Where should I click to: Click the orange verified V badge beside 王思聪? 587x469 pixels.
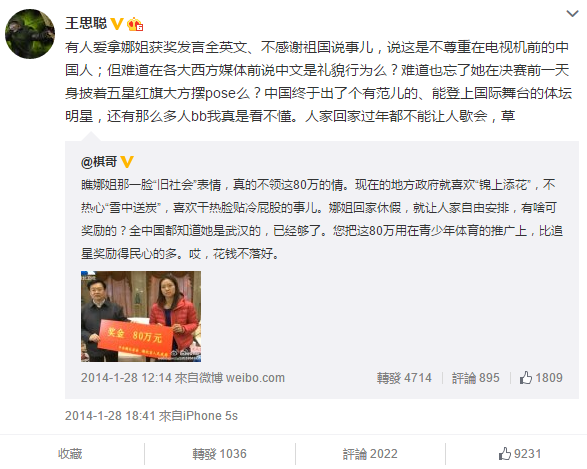point(117,24)
